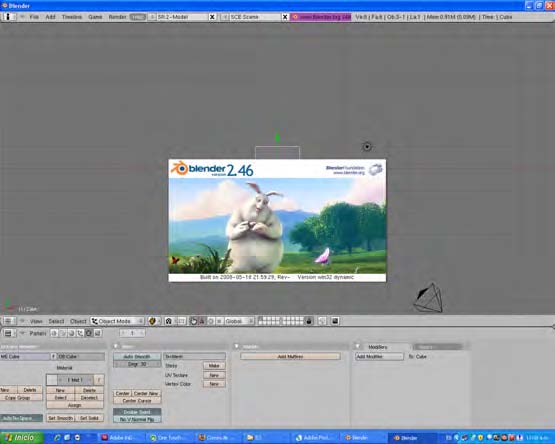The width and height of the screenshot is (555, 444).
Task: Collapse the Multires panel triangle
Action: (x=236, y=346)
